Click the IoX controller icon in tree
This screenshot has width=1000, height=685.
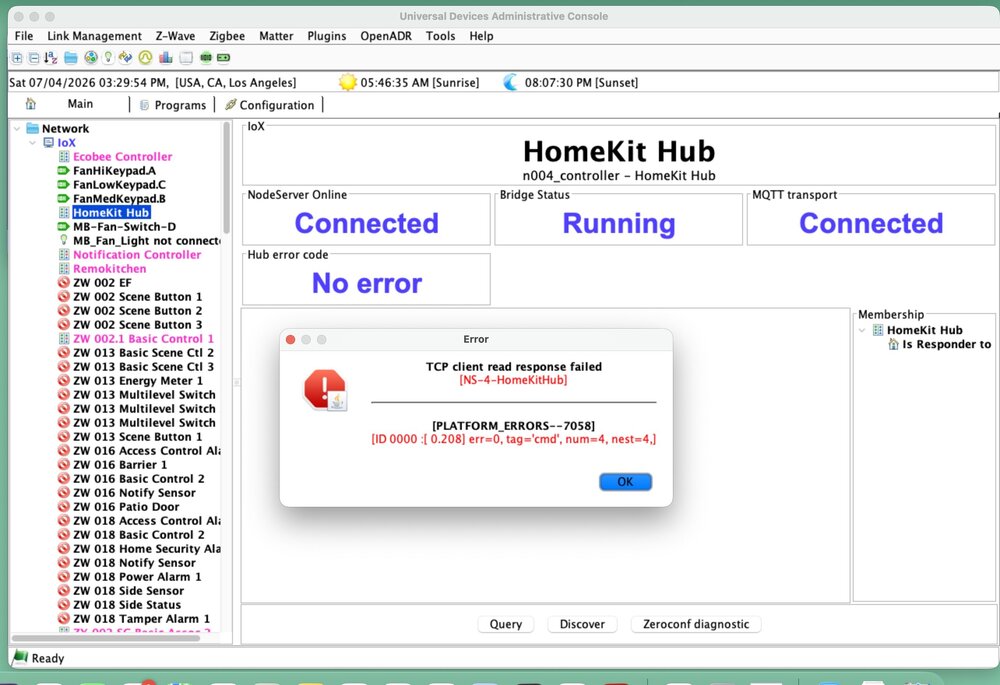(48, 142)
